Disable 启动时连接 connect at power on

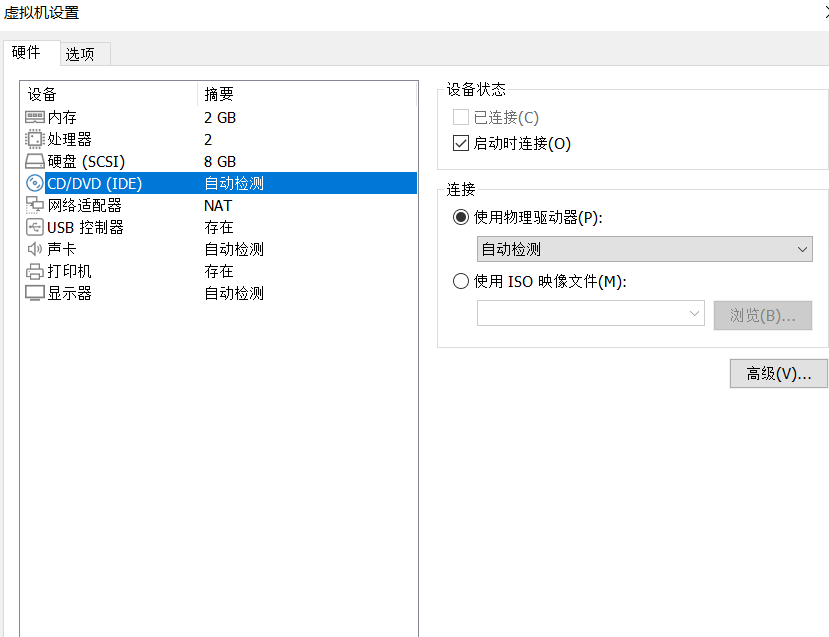[x=459, y=143]
